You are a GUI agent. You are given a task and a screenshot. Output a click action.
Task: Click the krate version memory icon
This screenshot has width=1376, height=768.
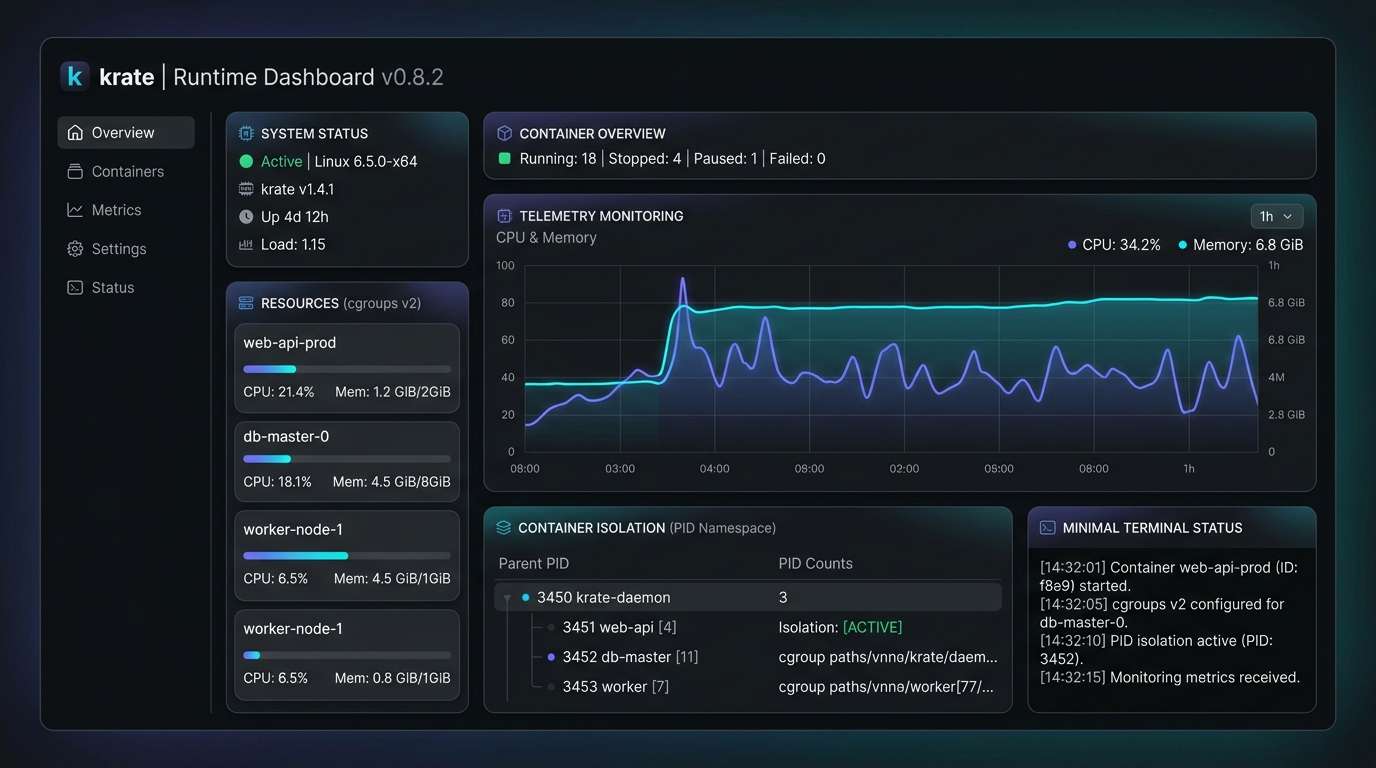246,189
